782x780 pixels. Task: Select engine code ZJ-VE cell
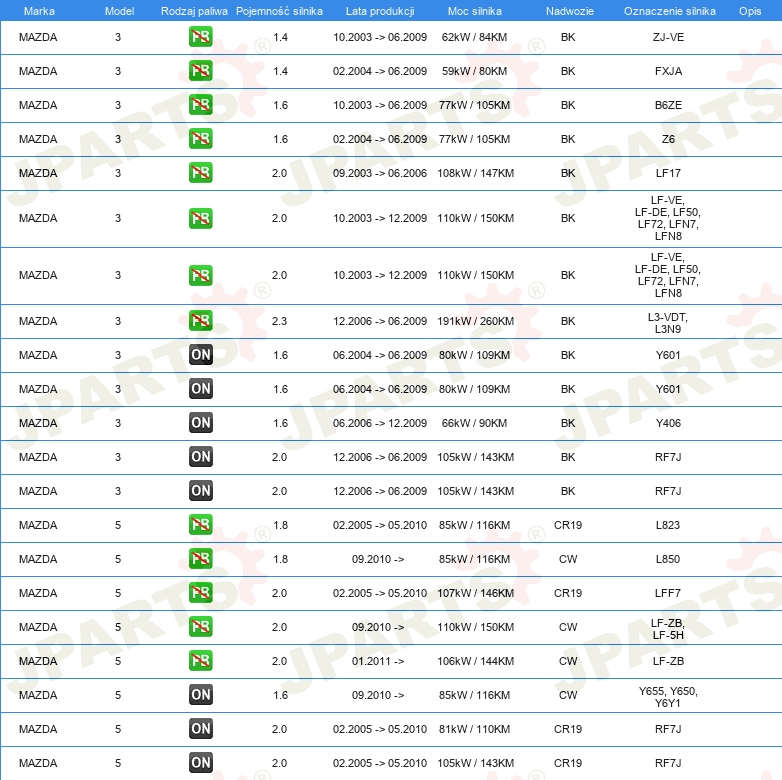668,37
